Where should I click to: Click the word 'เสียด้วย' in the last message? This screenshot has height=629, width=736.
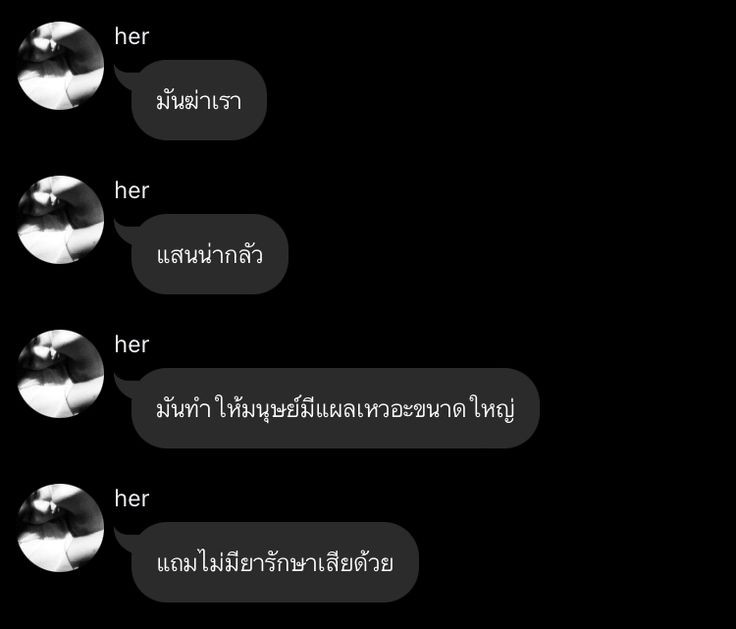click(355, 562)
